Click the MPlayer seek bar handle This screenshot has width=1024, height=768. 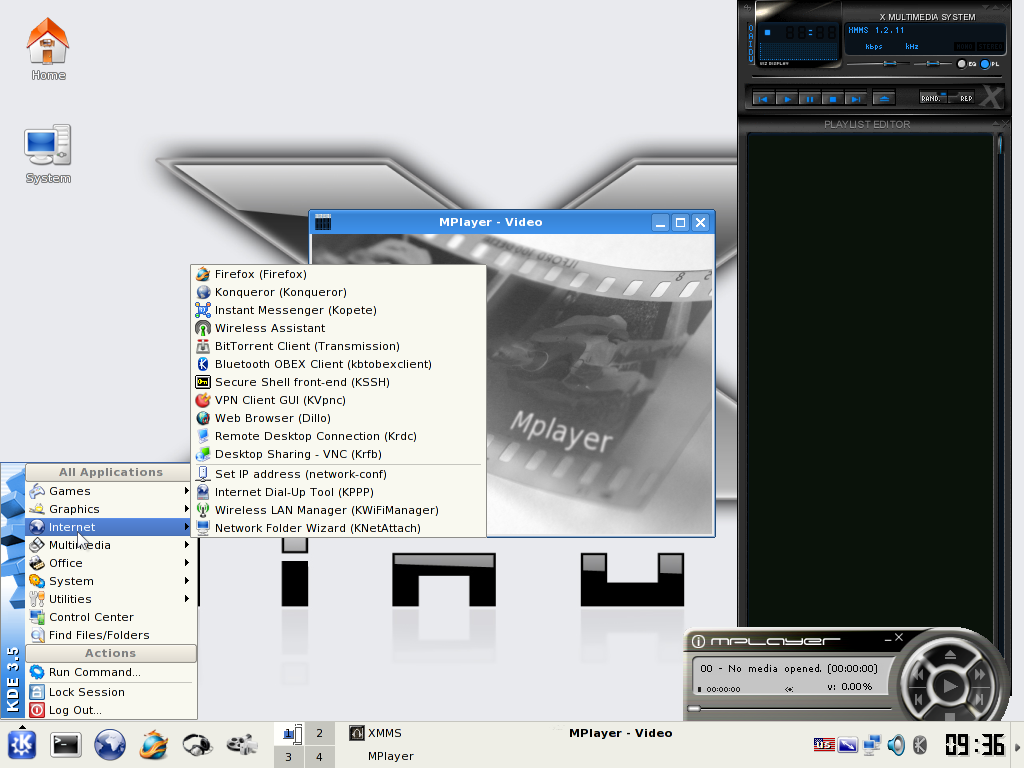click(x=694, y=708)
